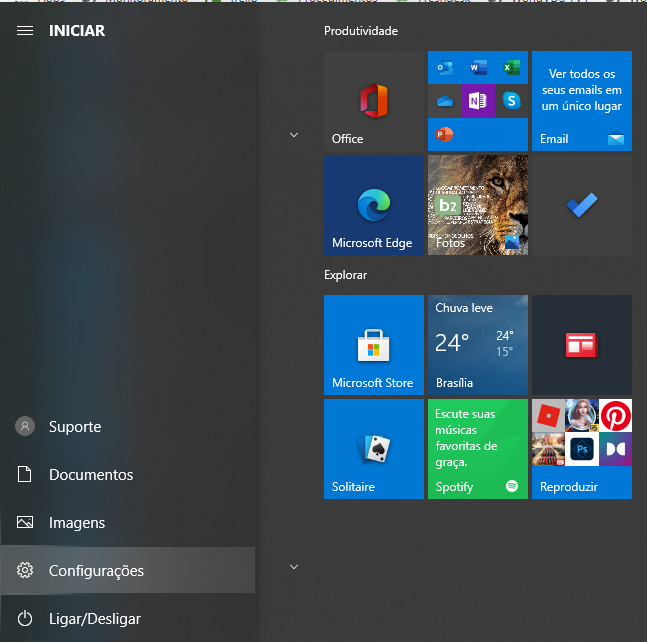Open OneNote from the Office folder tile
The image size is (647, 642).
click(x=478, y=101)
